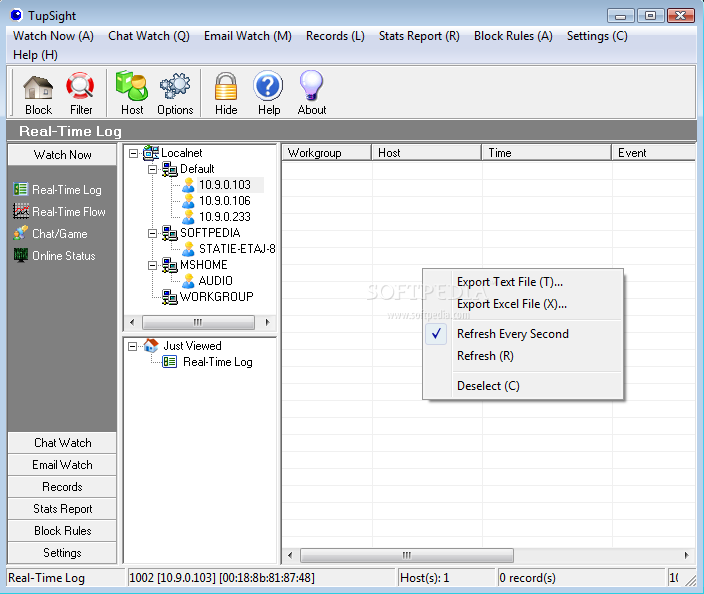704x594 pixels.
Task: Open the Help (H) menu
Action: click(x=35, y=55)
